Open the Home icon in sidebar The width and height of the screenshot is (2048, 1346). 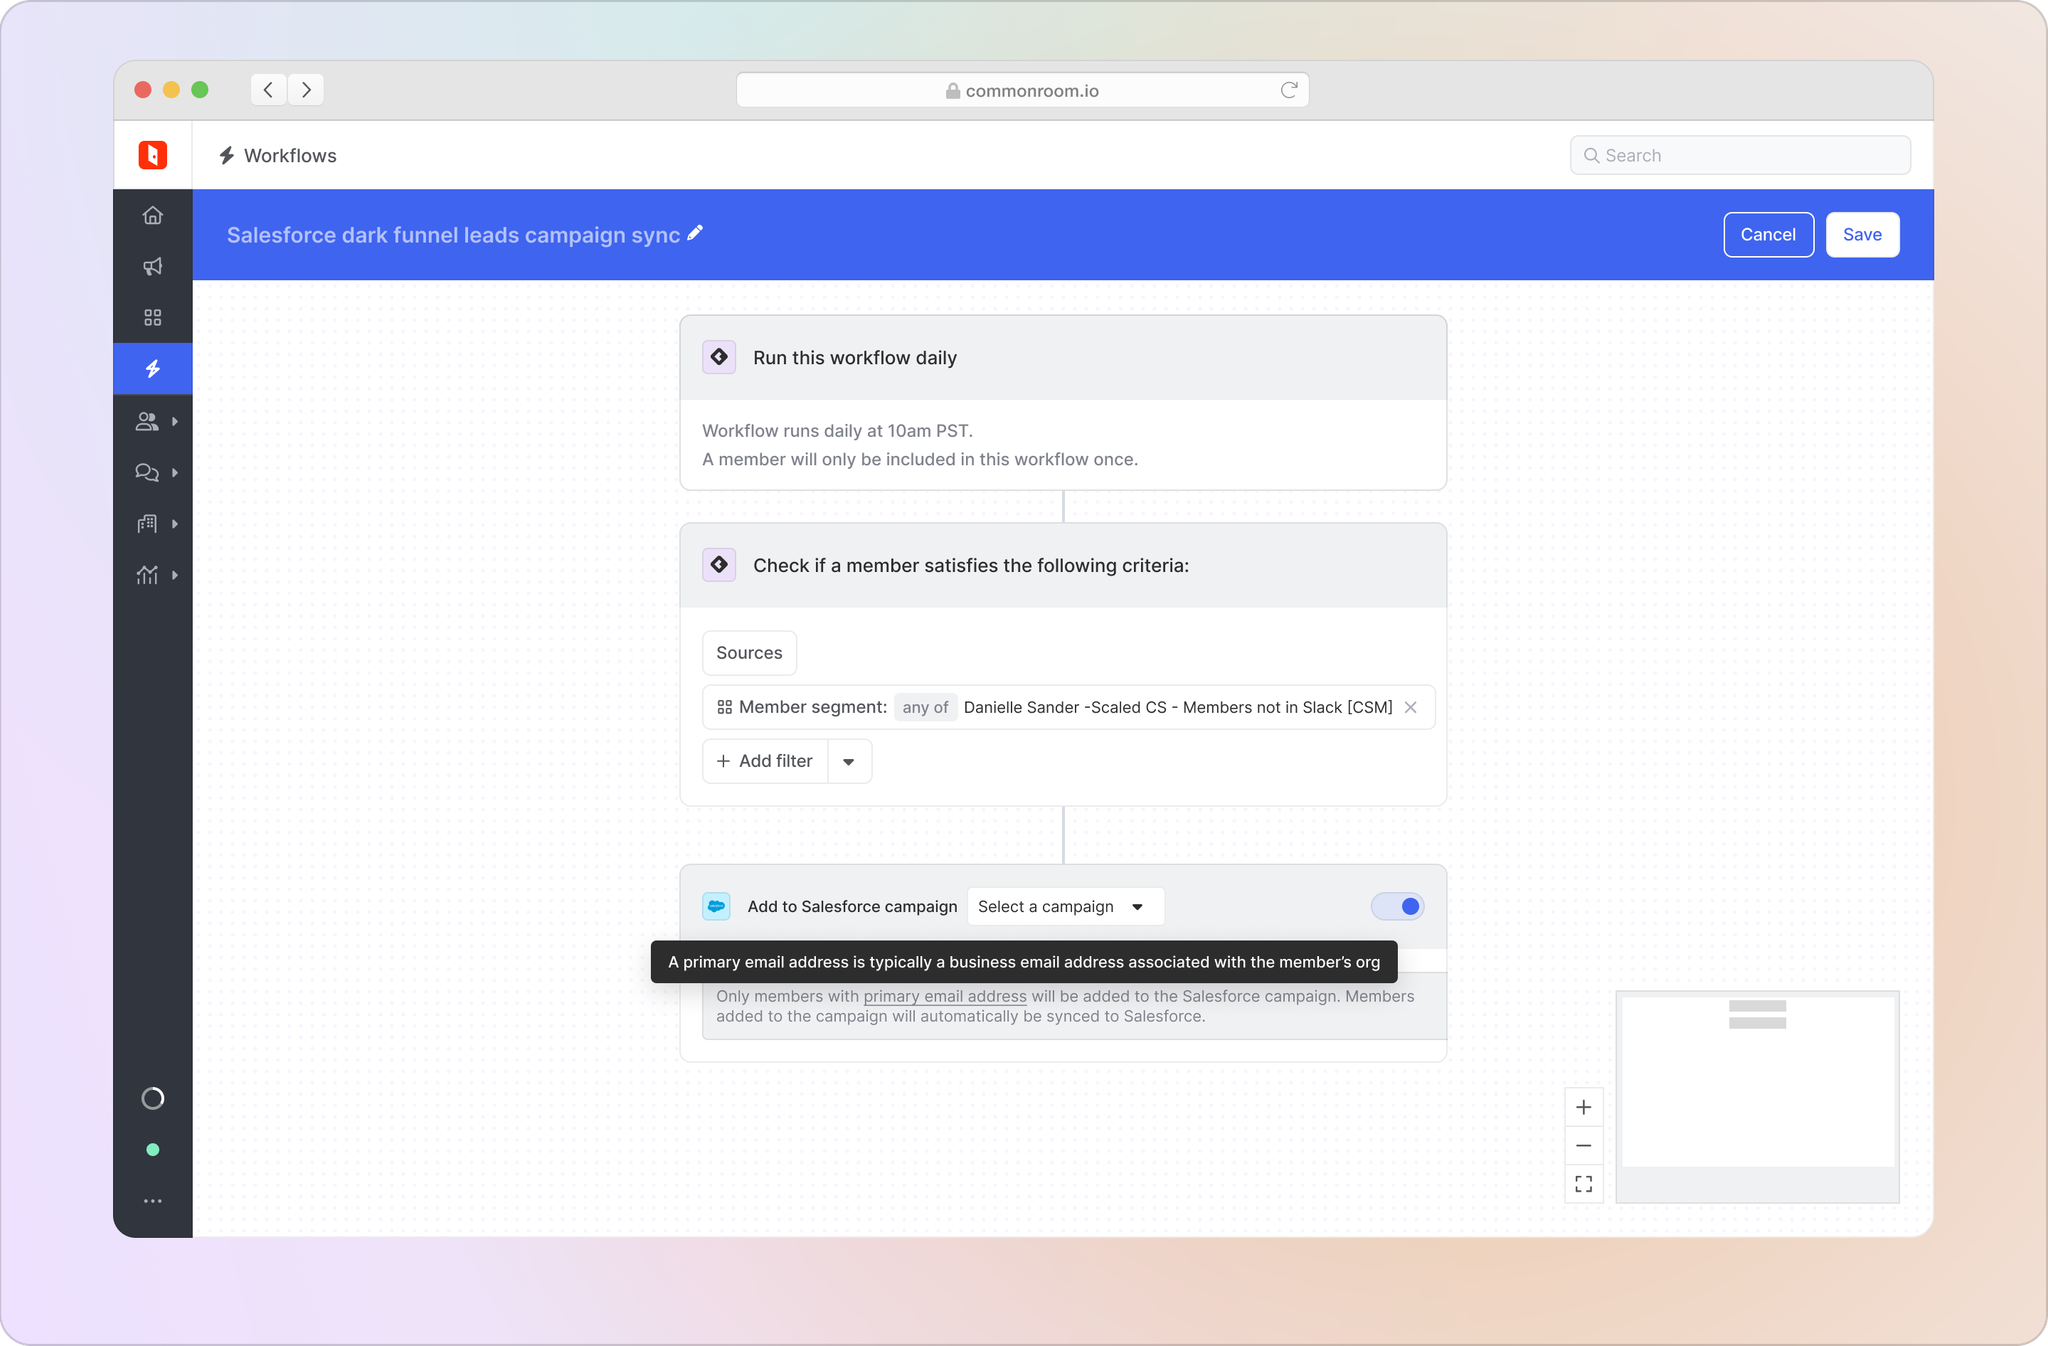(152, 215)
